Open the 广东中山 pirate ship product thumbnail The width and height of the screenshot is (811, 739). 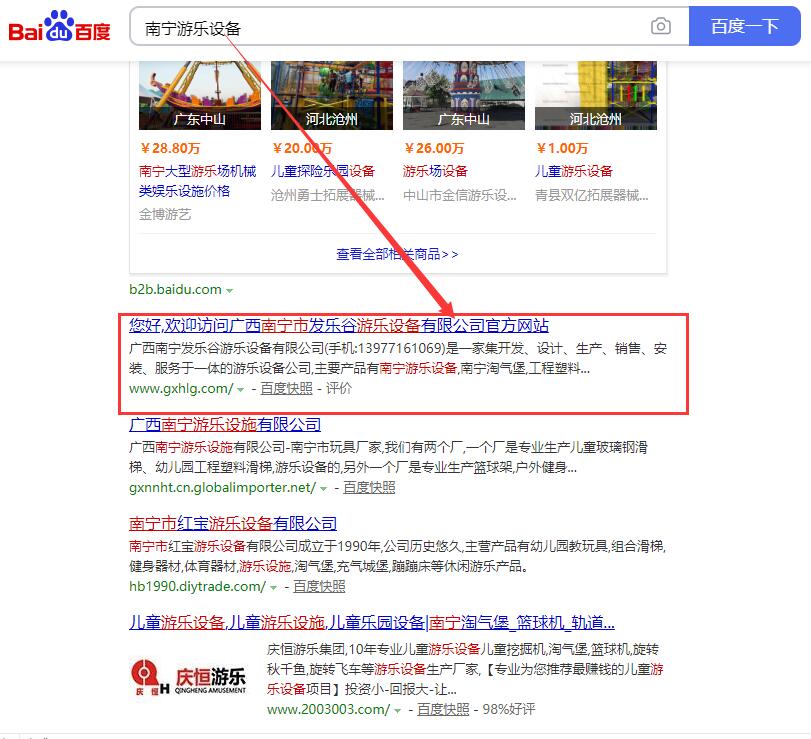click(200, 95)
